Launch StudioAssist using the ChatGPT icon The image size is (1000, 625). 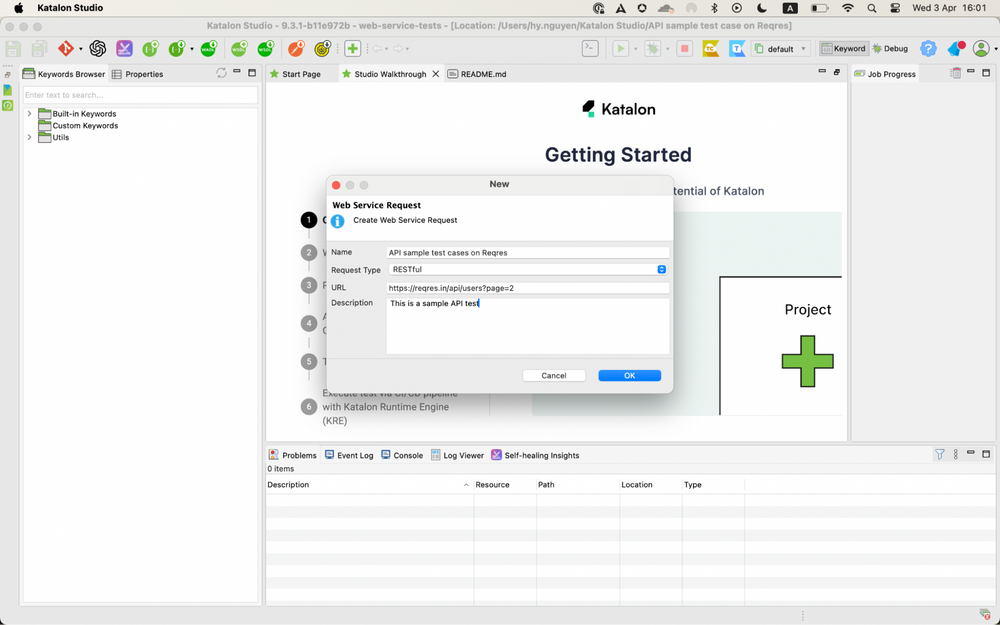tap(98, 48)
